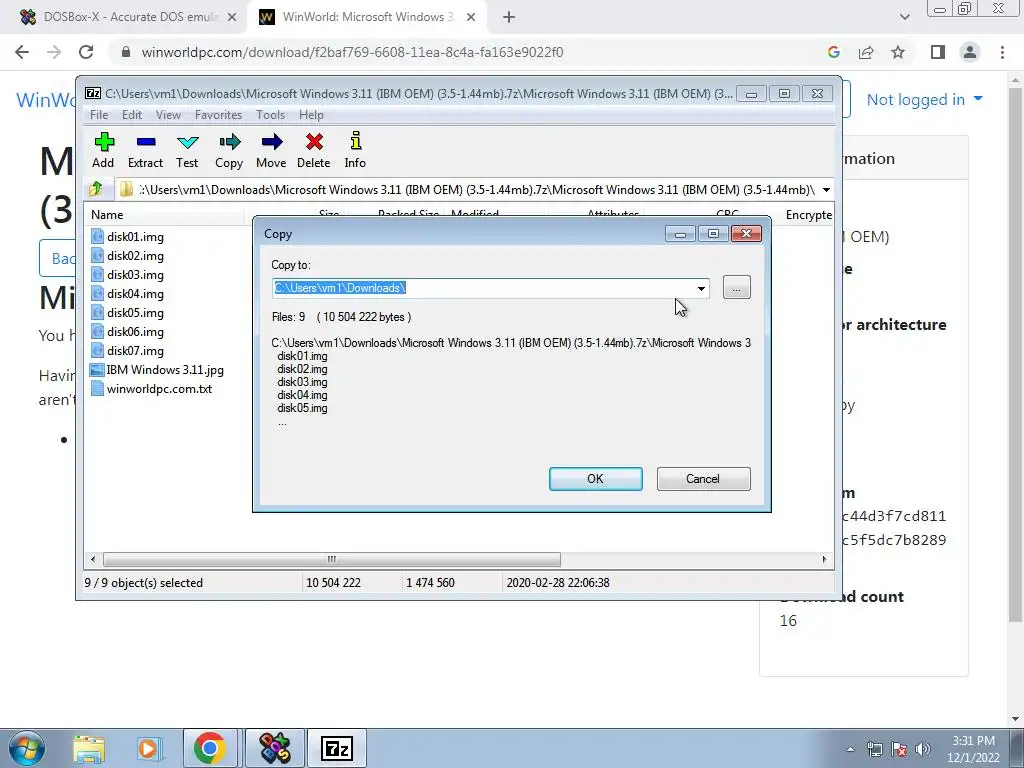Select disk07.img in the file list

point(128,350)
